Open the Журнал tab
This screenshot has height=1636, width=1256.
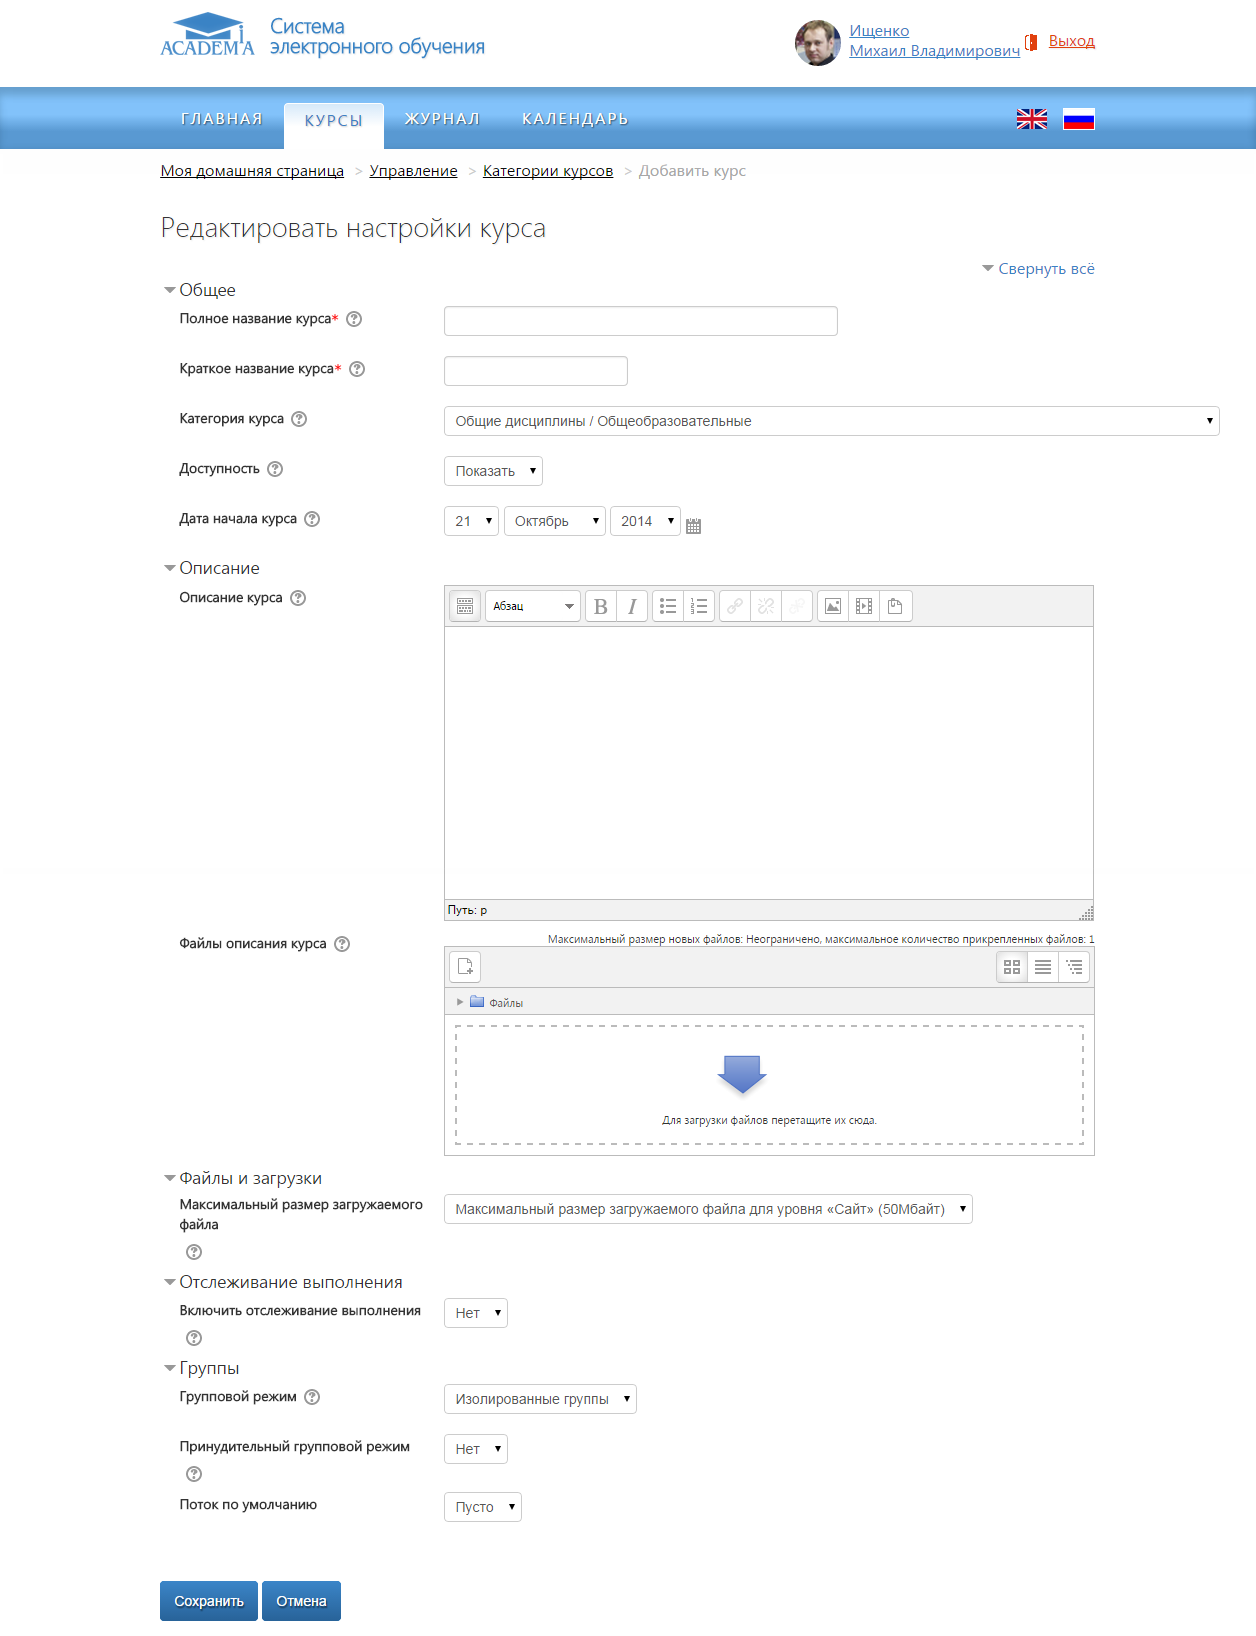[442, 119]
